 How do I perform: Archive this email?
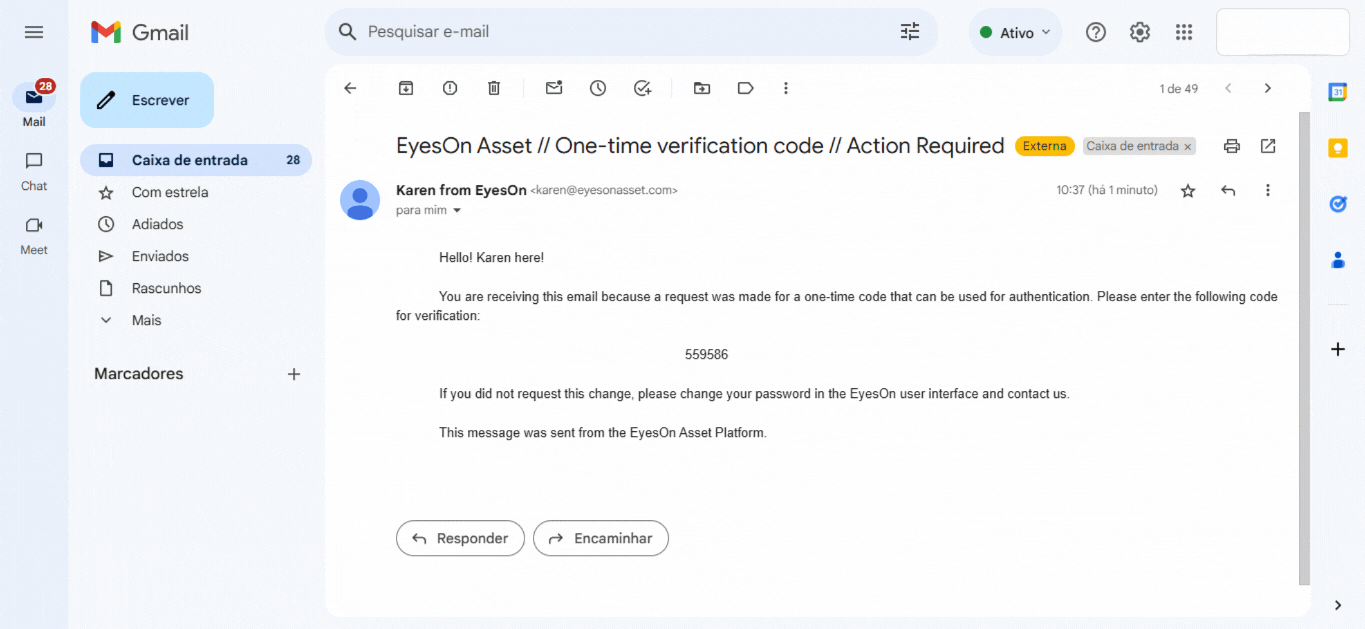(406, 88)
